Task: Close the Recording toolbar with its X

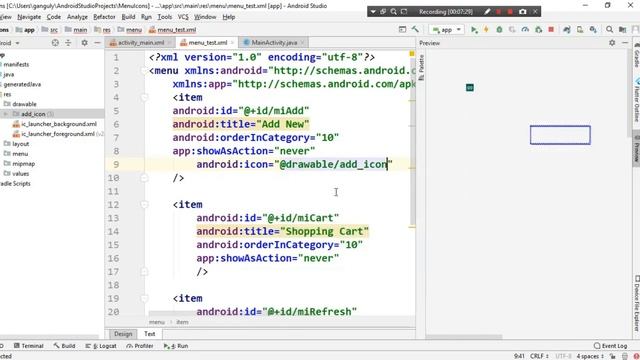Action: click(535, 11)
